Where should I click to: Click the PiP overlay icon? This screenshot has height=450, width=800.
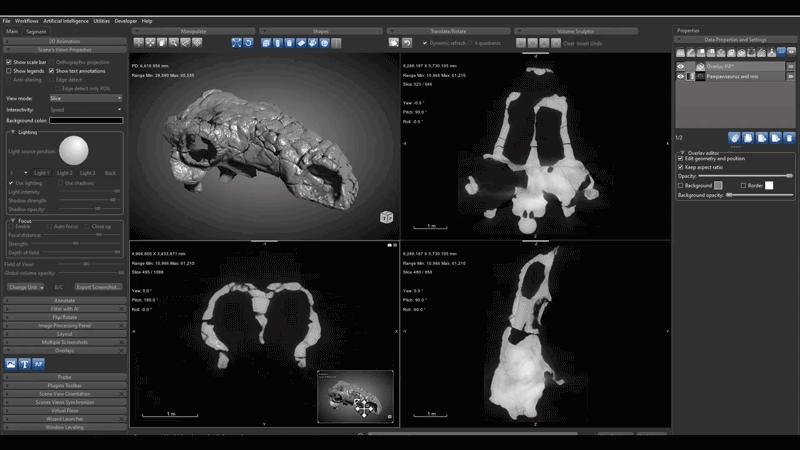coord(38,364)
